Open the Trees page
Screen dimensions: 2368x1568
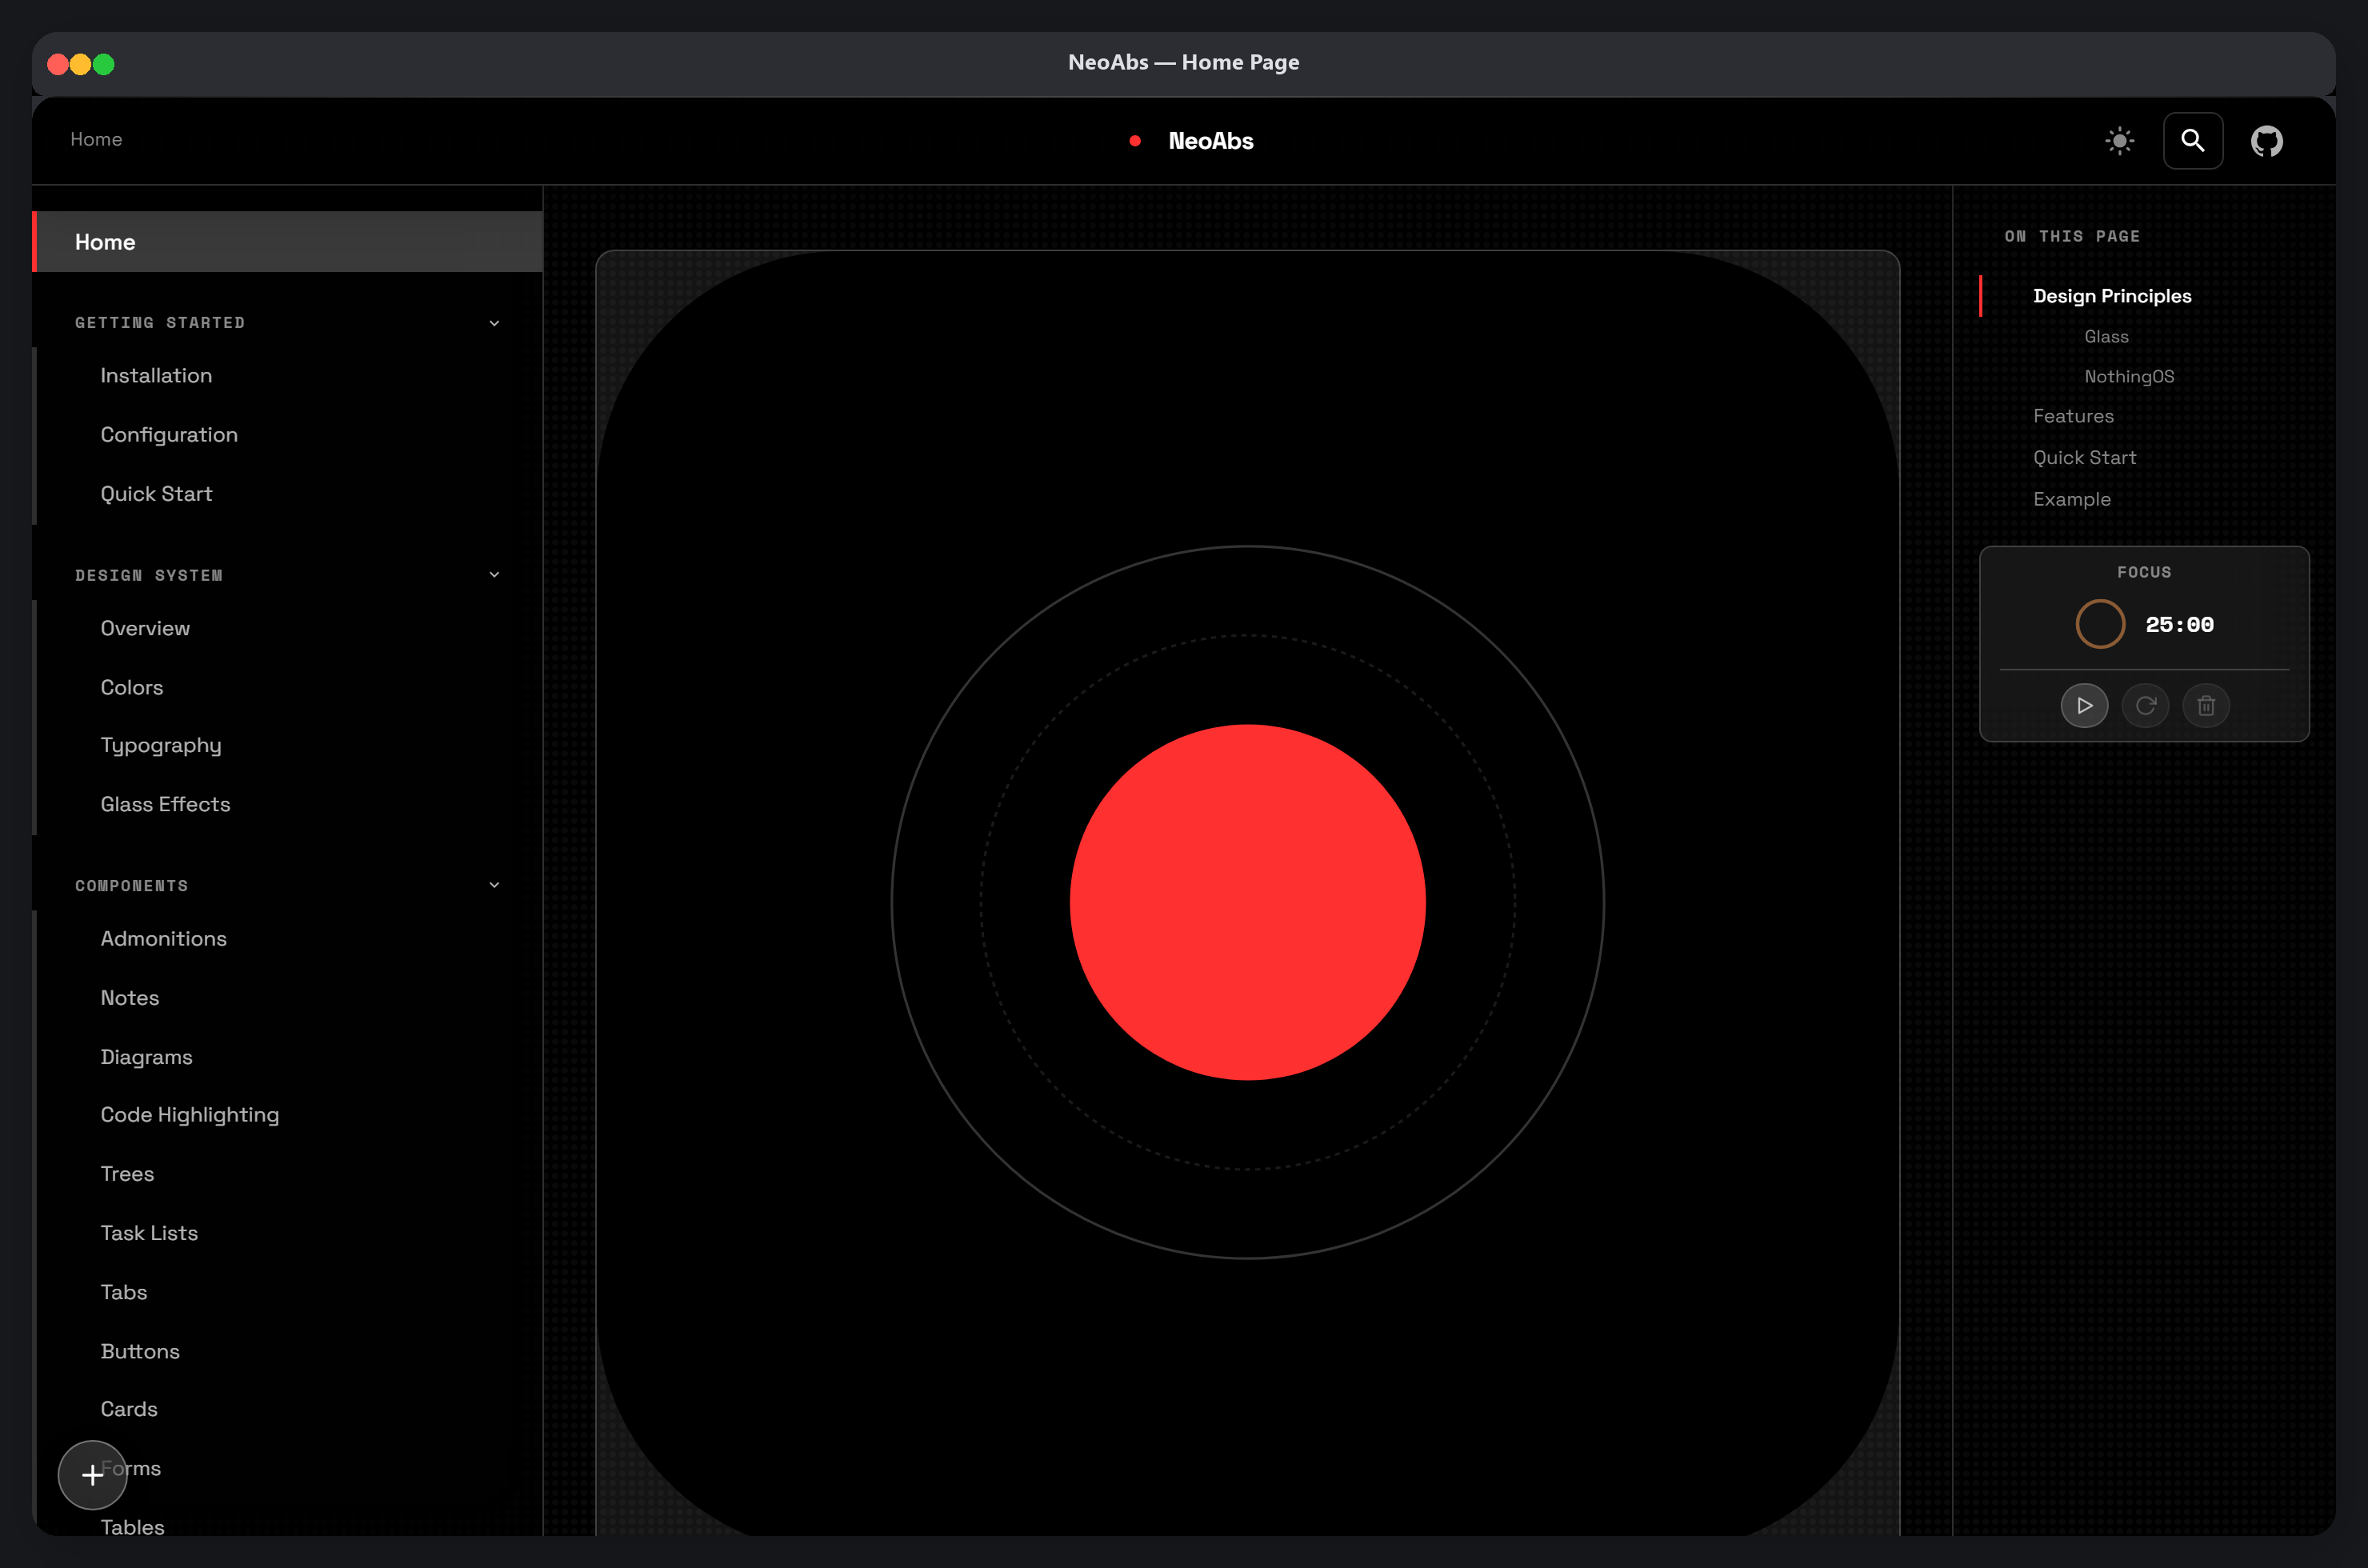(127, 1174)
